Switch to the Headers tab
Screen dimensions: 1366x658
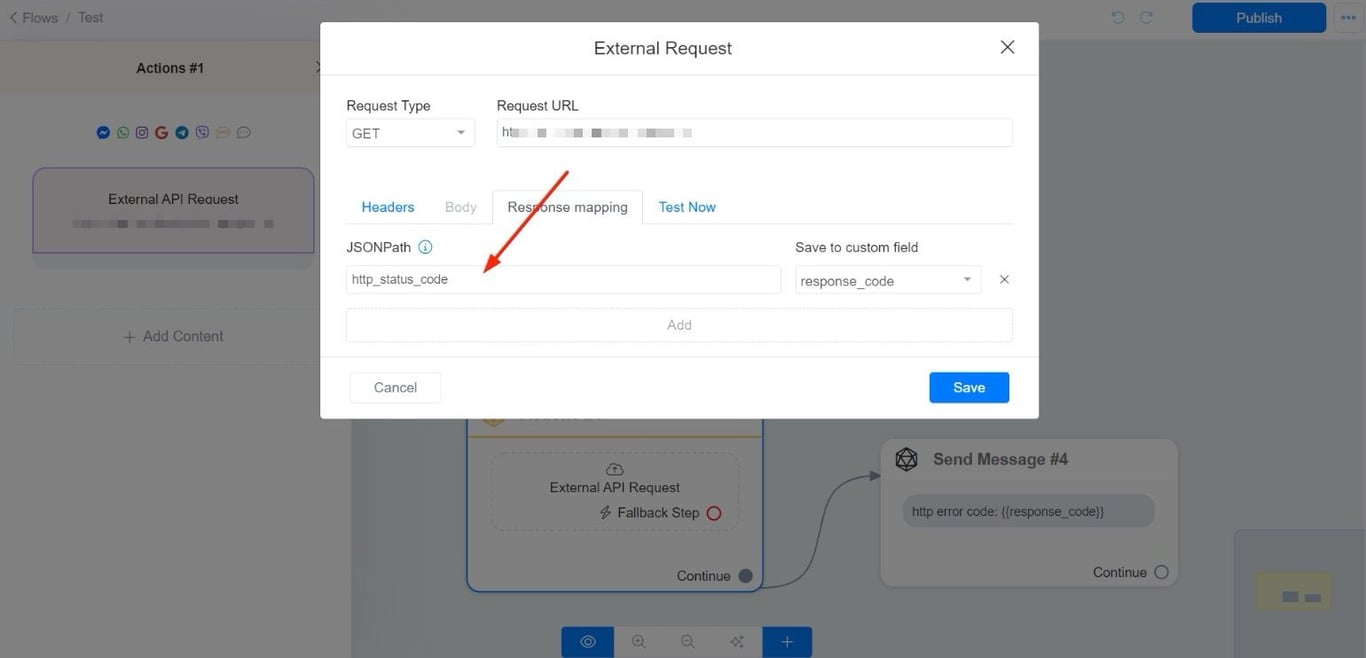point(388,207)
